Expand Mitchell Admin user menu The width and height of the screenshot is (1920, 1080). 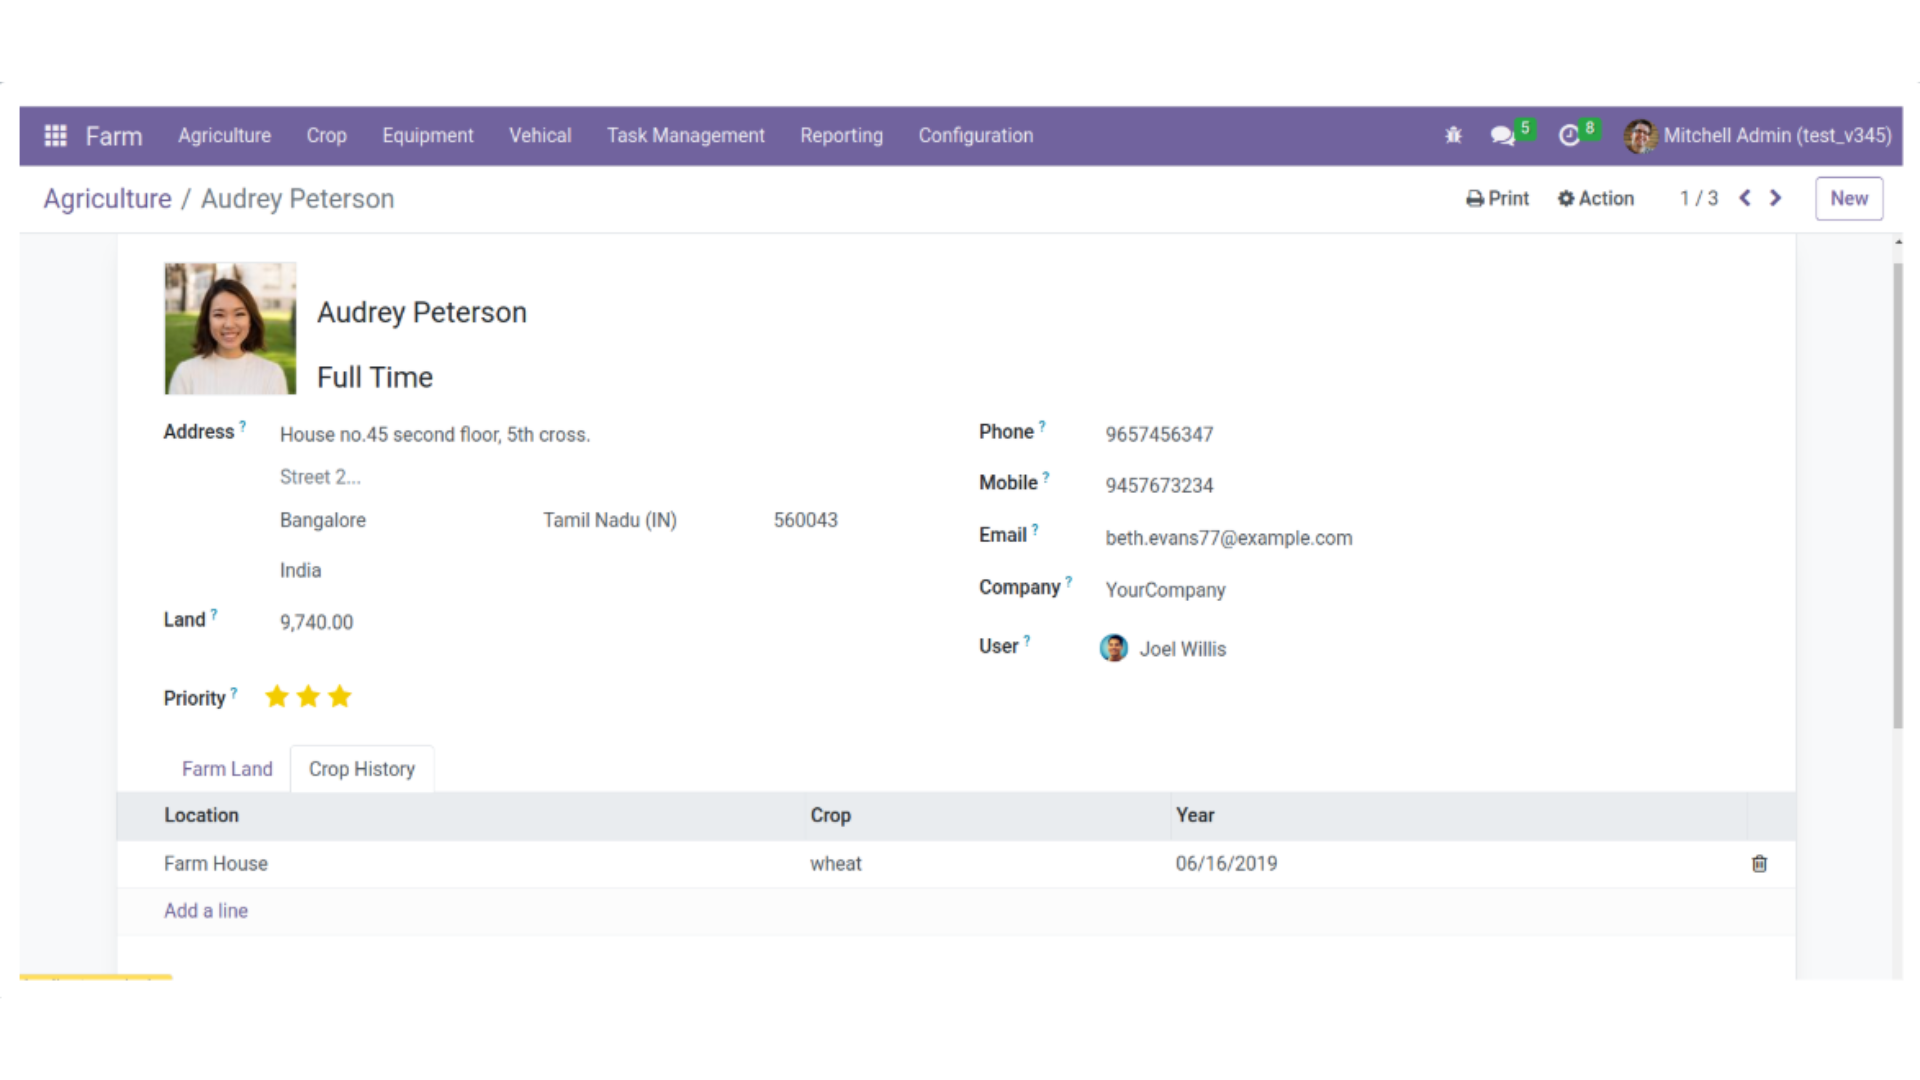(x=1757, y=135)
